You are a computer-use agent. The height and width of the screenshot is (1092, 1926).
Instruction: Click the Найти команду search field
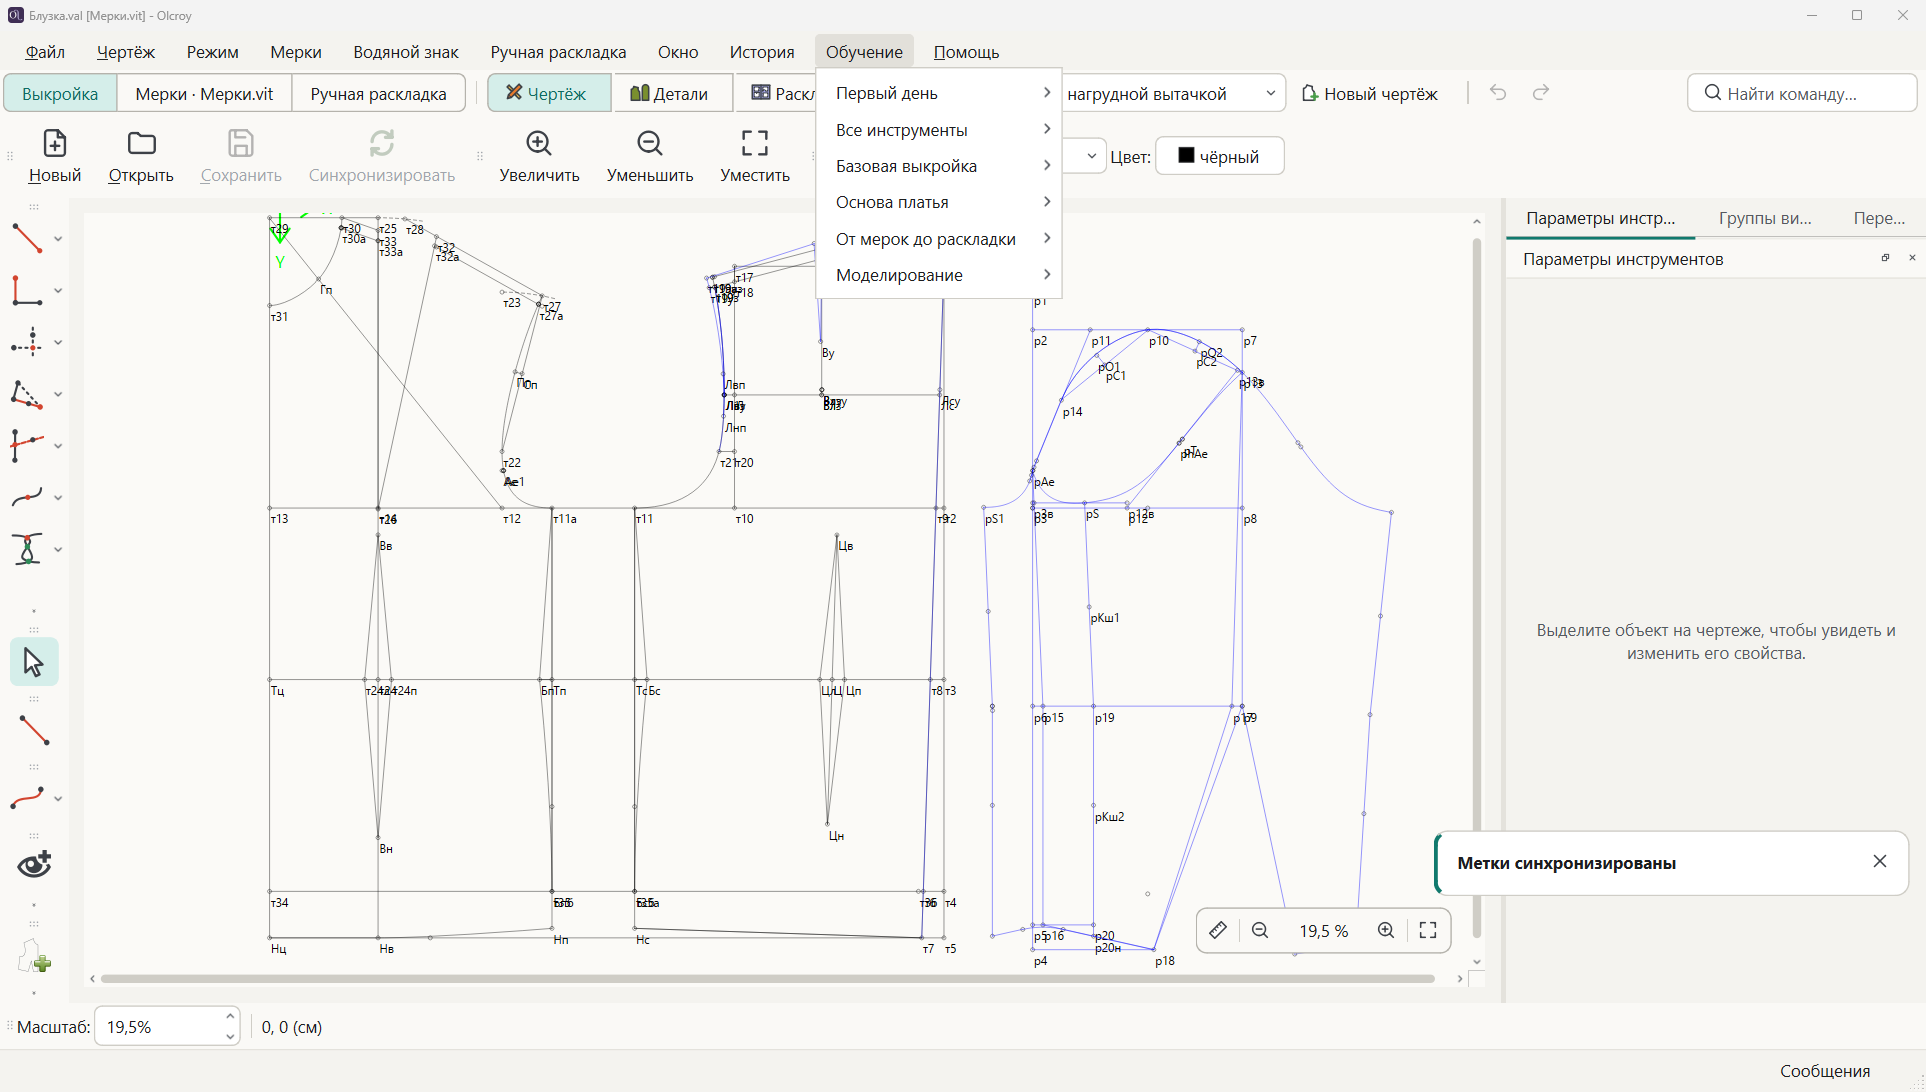pos(1802,93)
